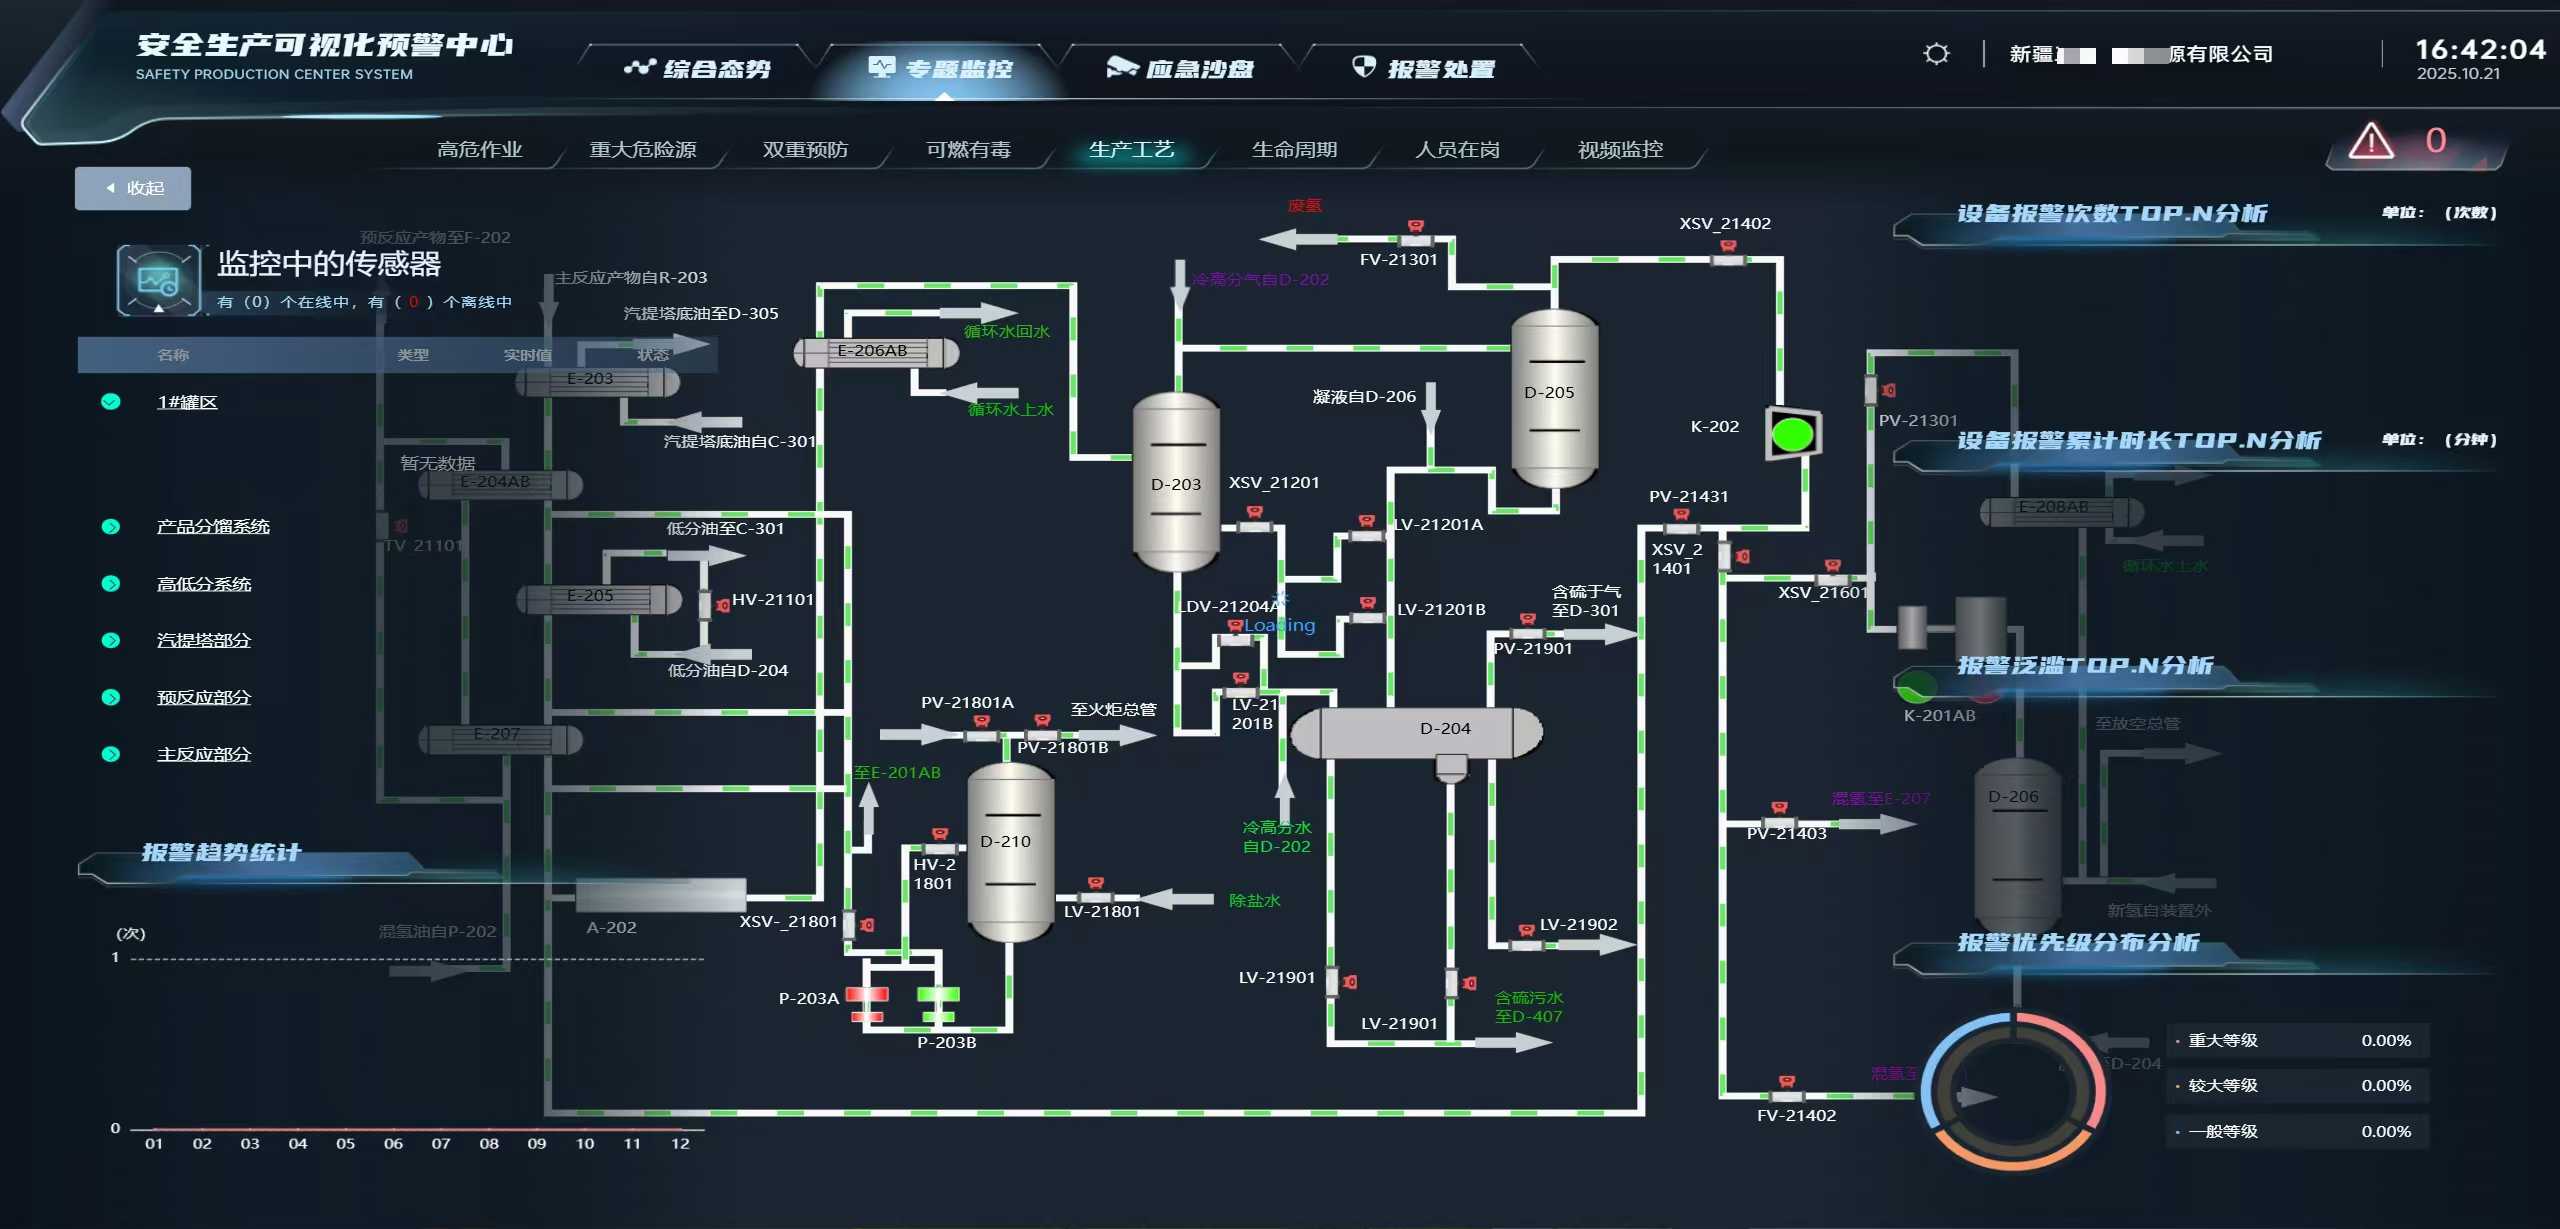This screenshot has width=2560, height=1229.
Task: Click the alarm priority donut chart
Action: [x=2012, y=1092]
